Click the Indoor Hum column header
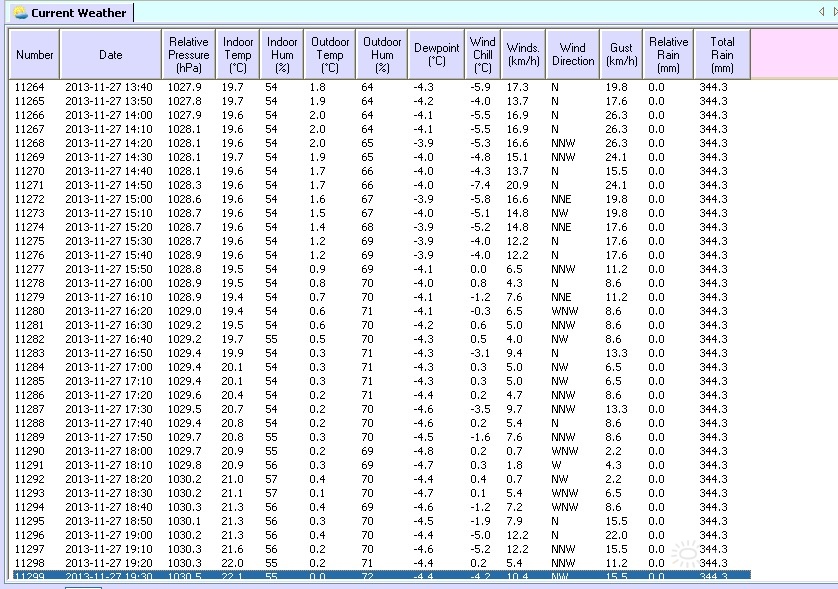 (x=282, y=55)
